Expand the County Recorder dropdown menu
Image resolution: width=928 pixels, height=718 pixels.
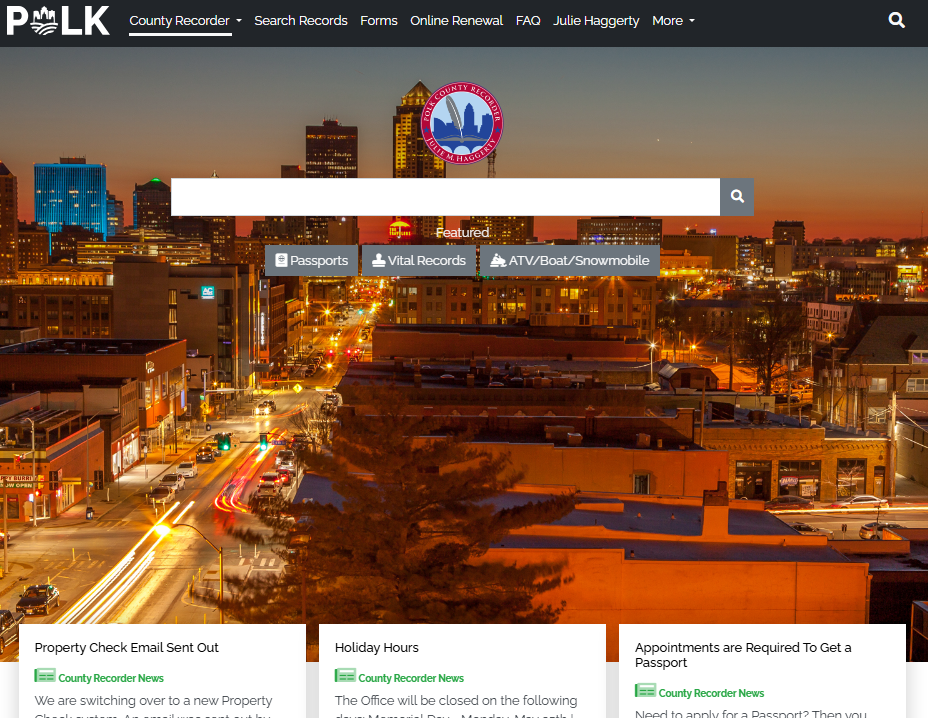tap(186, 21)
